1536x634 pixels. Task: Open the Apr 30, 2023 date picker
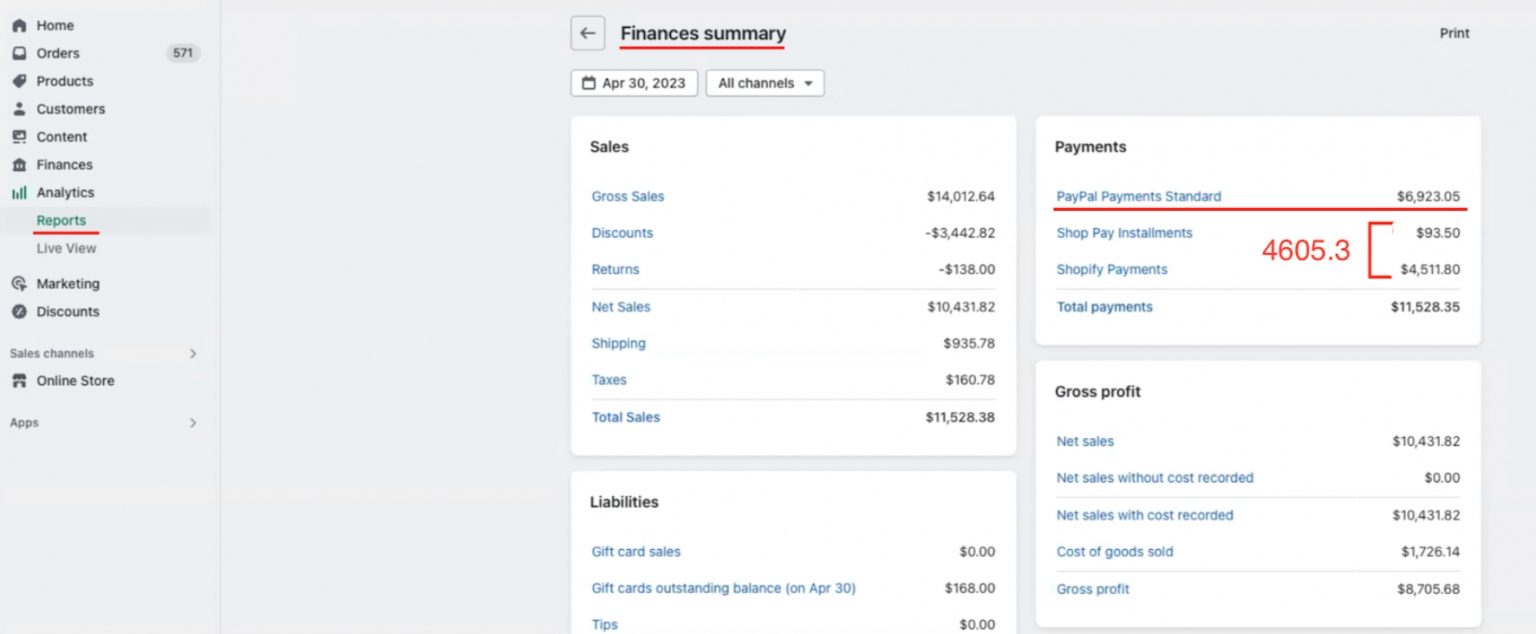[633, 83]
